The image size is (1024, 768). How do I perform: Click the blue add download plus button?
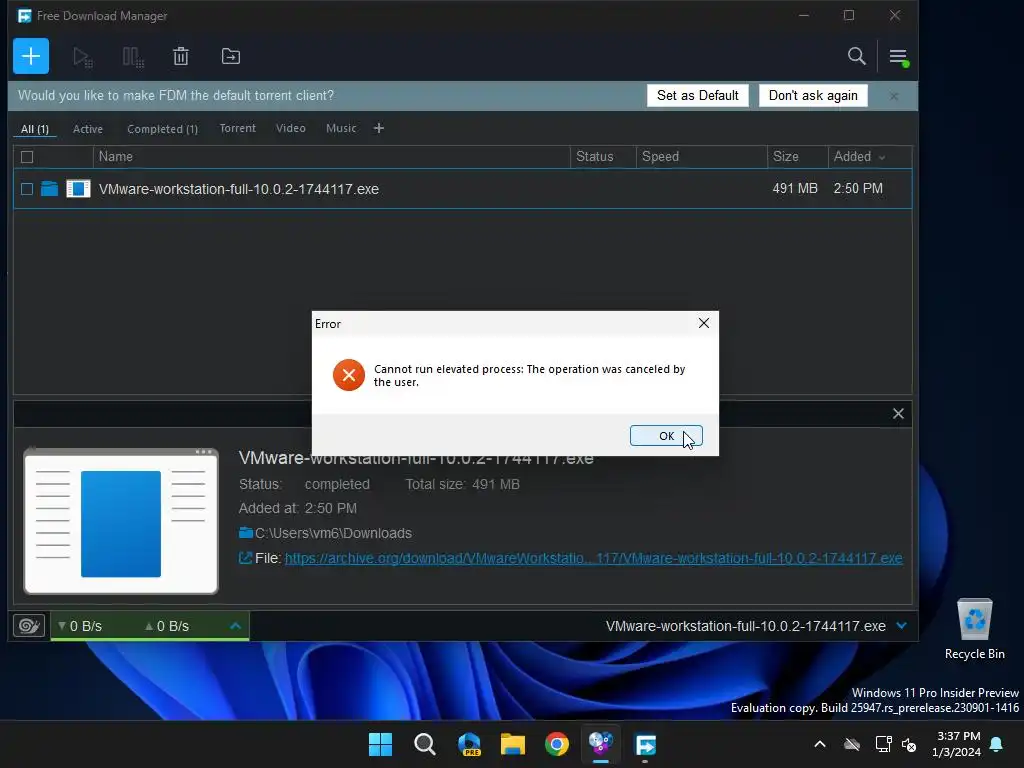[x=31, y=56]
